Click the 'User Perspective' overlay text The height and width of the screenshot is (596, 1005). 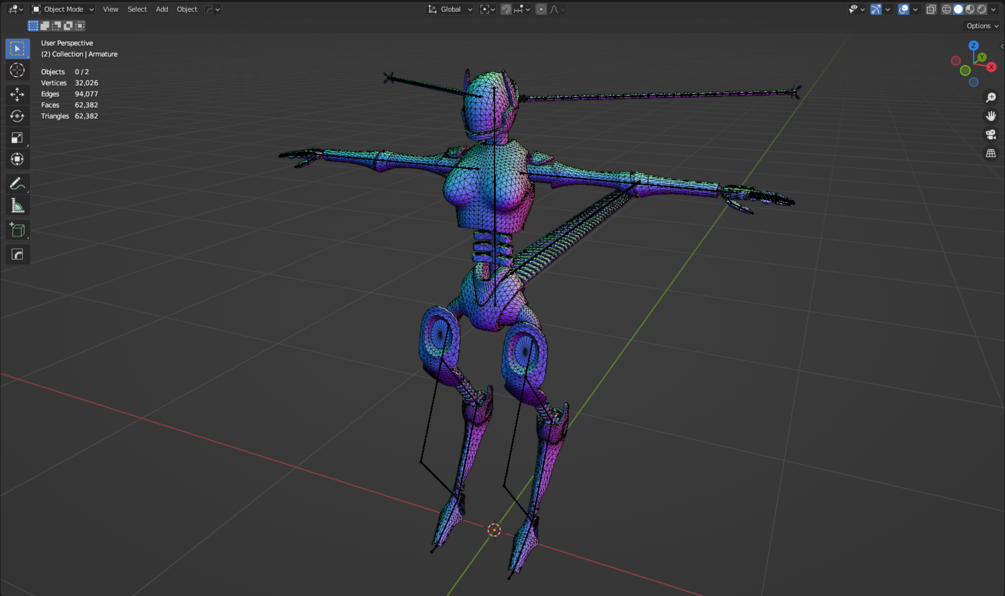pyautogui.click(x=67, y=43)
